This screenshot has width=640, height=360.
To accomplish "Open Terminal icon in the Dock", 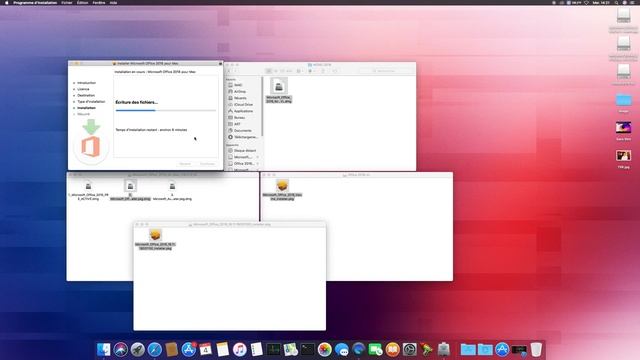I will pos(307,349).
